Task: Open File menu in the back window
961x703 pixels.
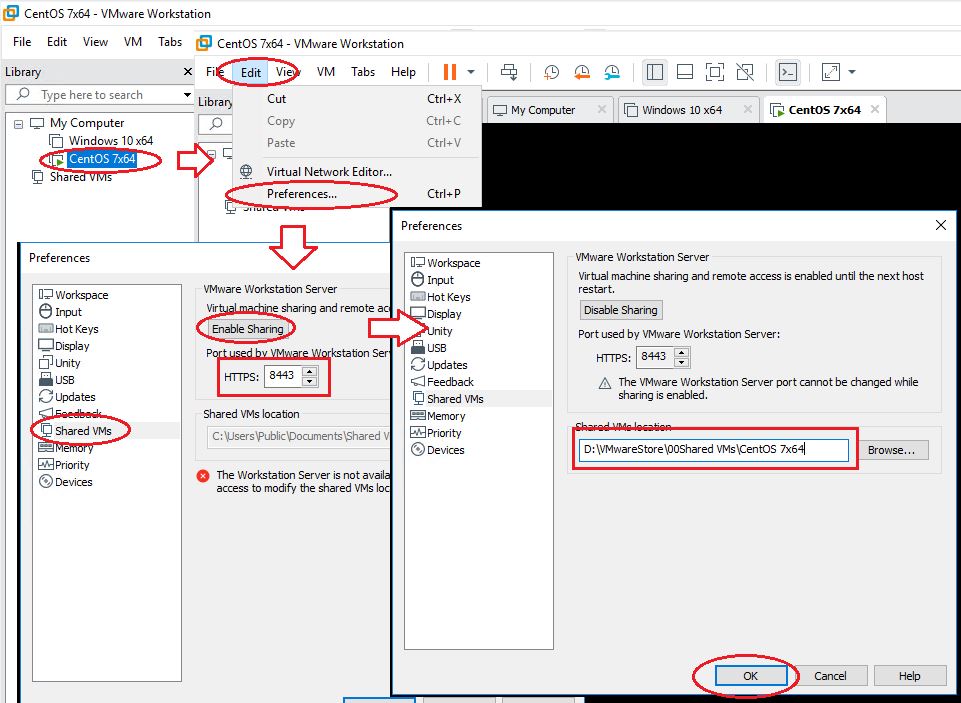Action: [22, 42]
